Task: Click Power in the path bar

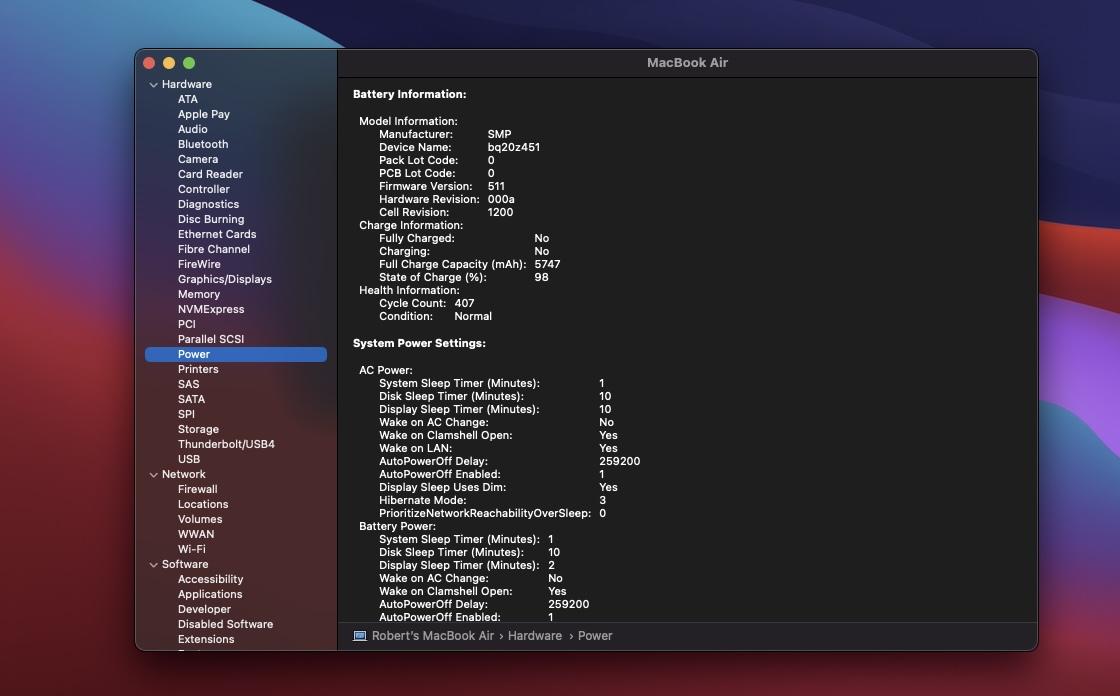Action: 595,636
